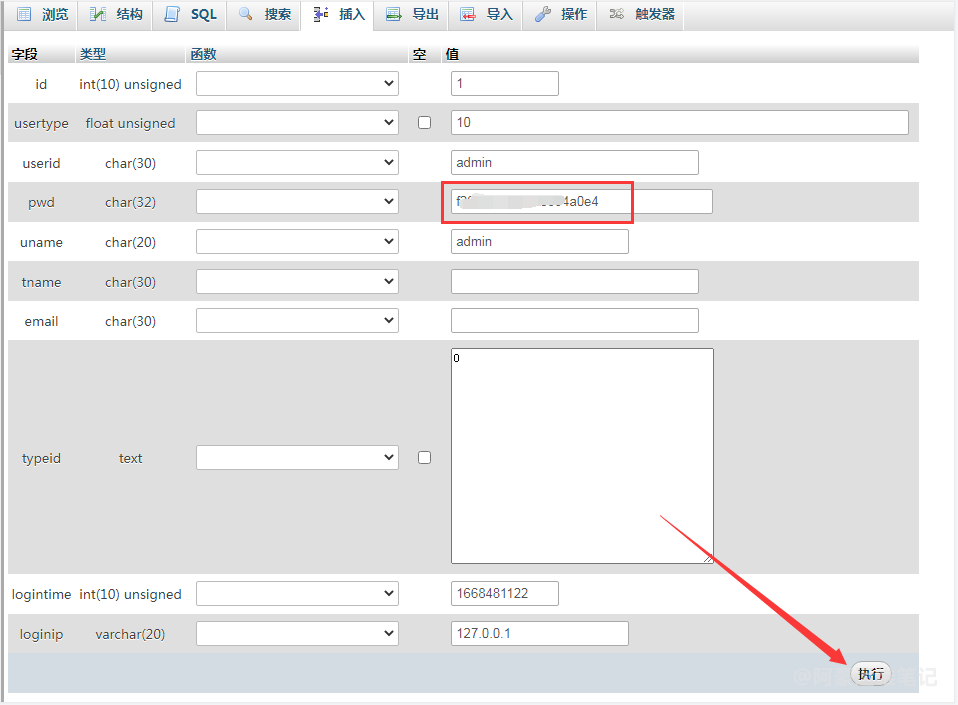Click into the typeid text area

coord(582,456)
